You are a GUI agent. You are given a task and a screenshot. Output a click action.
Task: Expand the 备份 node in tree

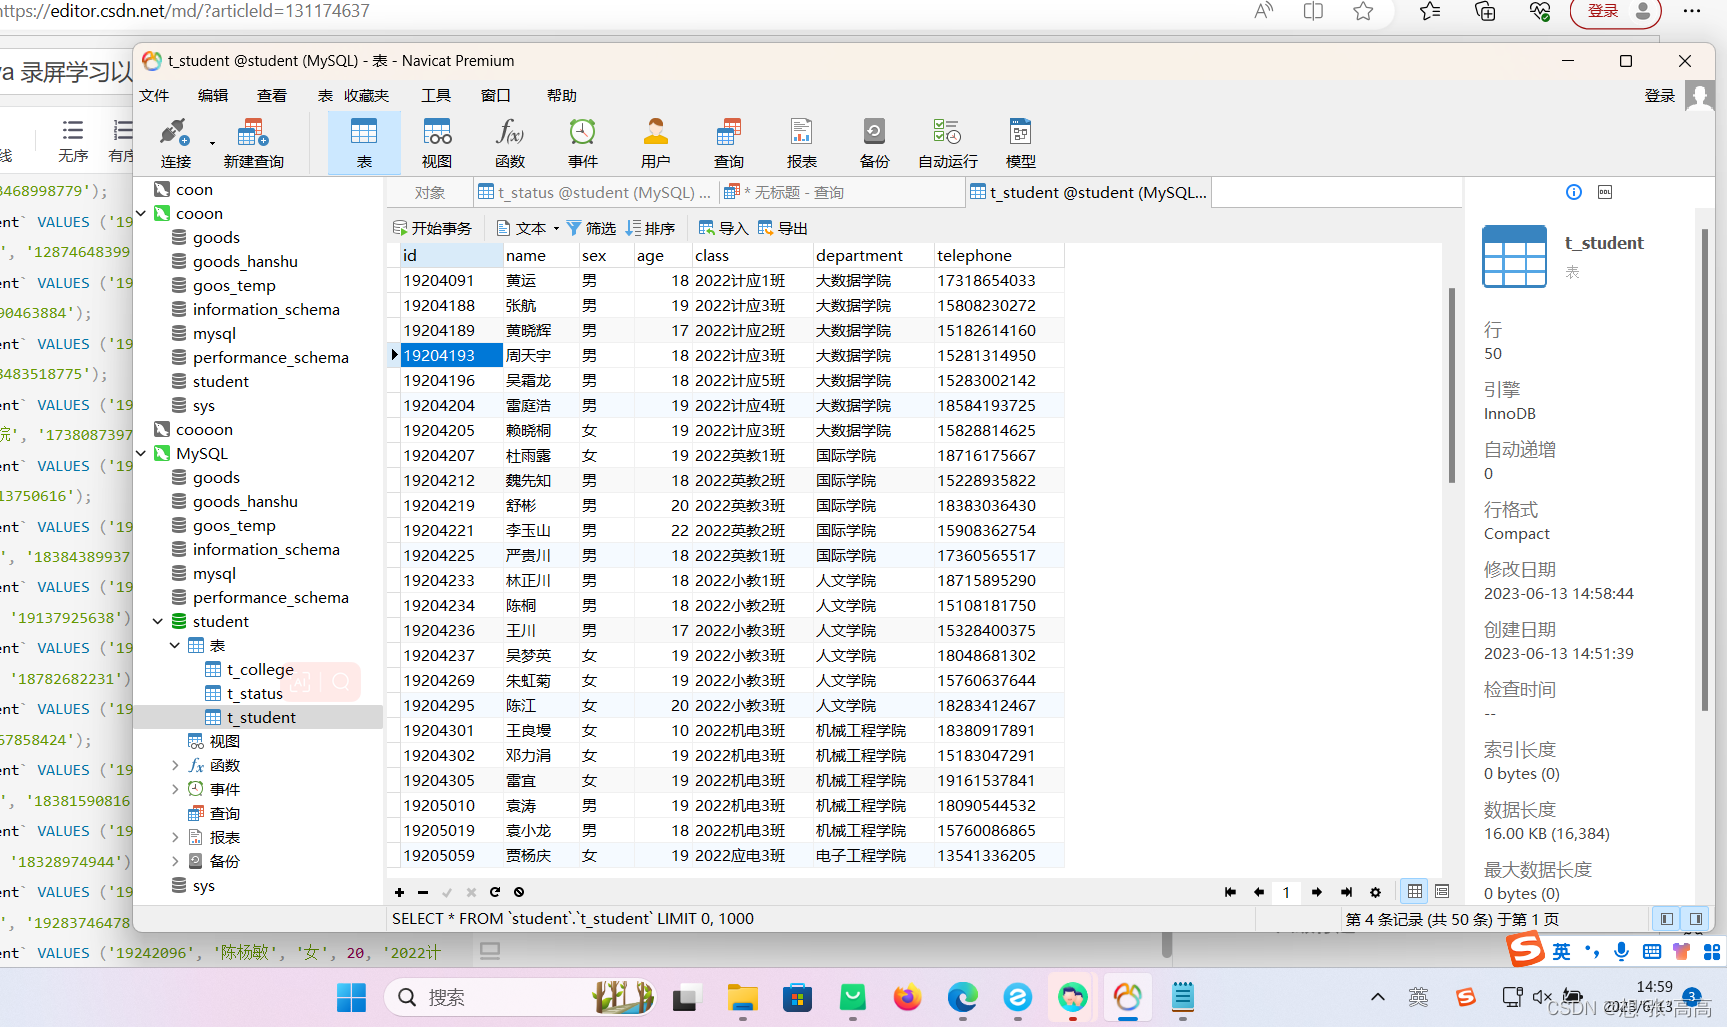pos(175,862)
